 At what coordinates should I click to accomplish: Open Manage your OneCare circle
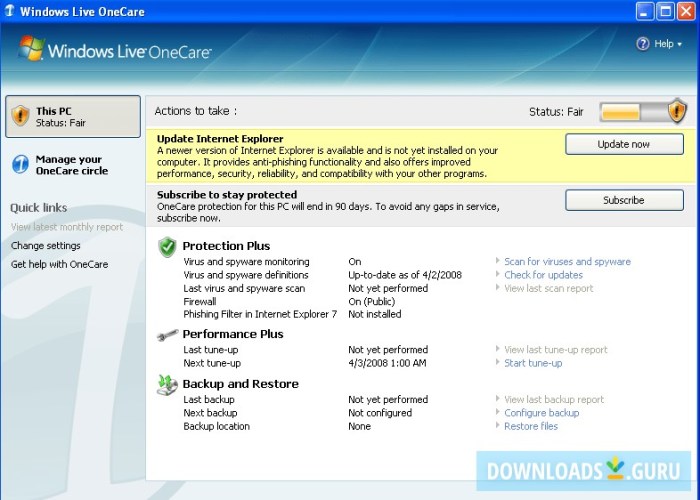tap(71, 165)
